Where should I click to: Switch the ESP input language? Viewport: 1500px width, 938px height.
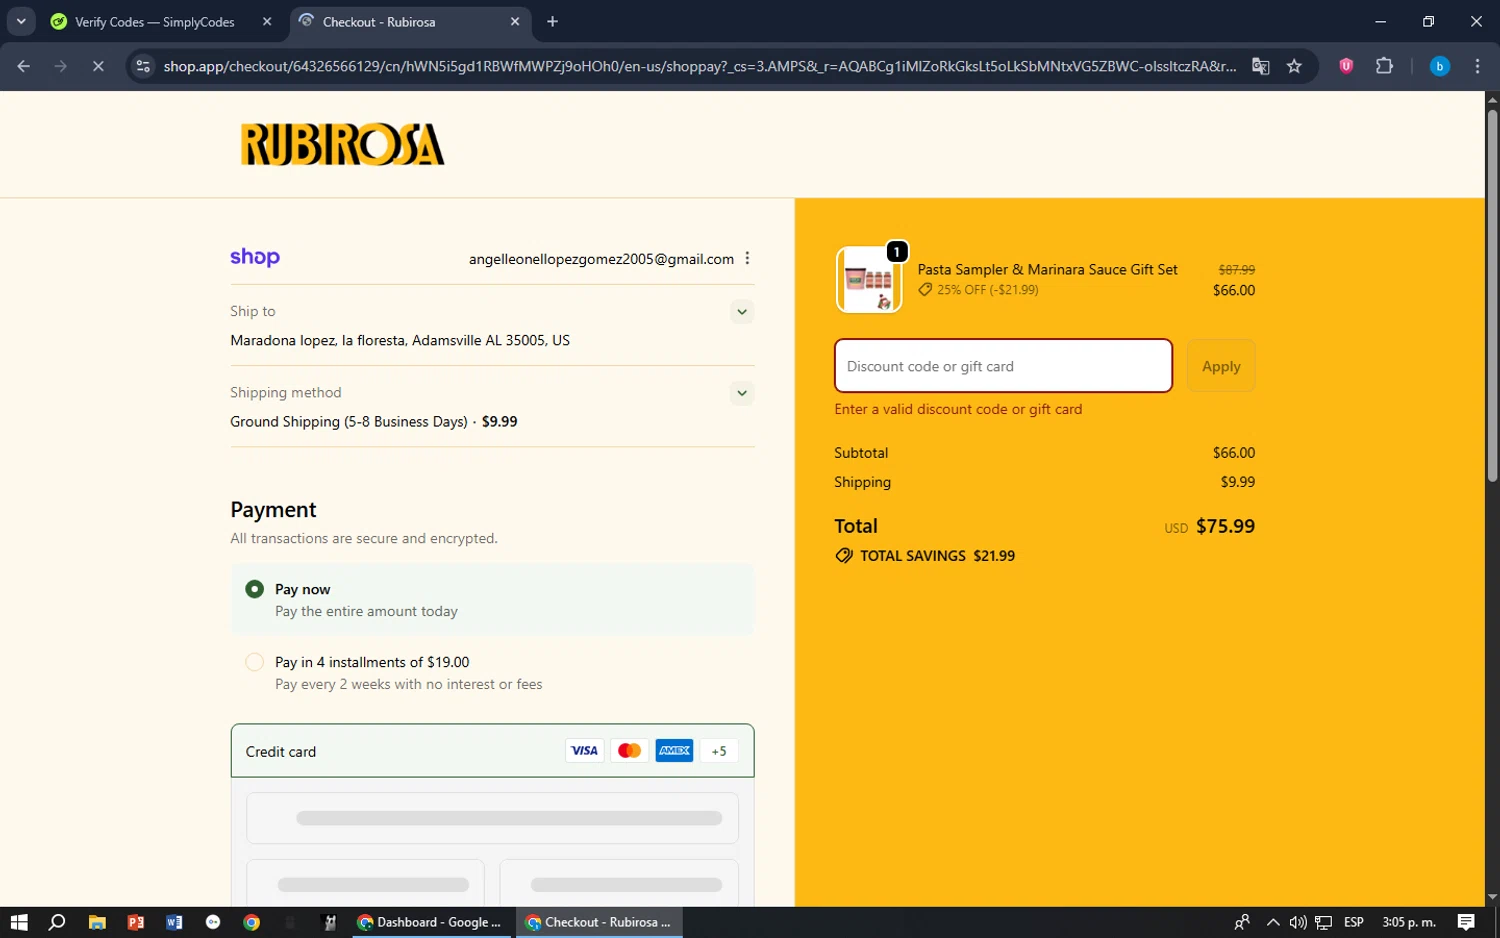click(1354, 922)
